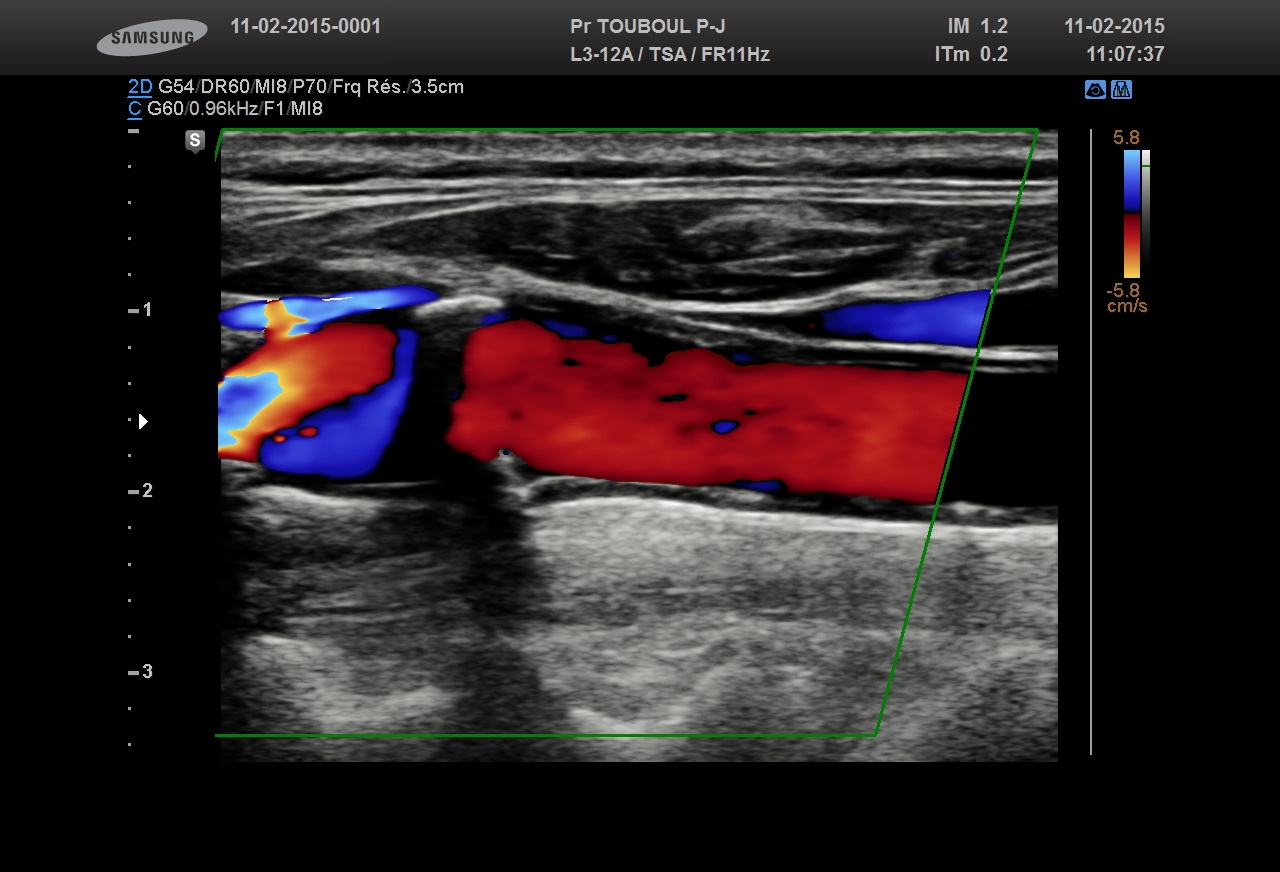The height and width of the screenshot is (872, 1280).
Task: Click the blue portion of velocity color bar
Action: pyautogui.click(x=1131, y=180)
